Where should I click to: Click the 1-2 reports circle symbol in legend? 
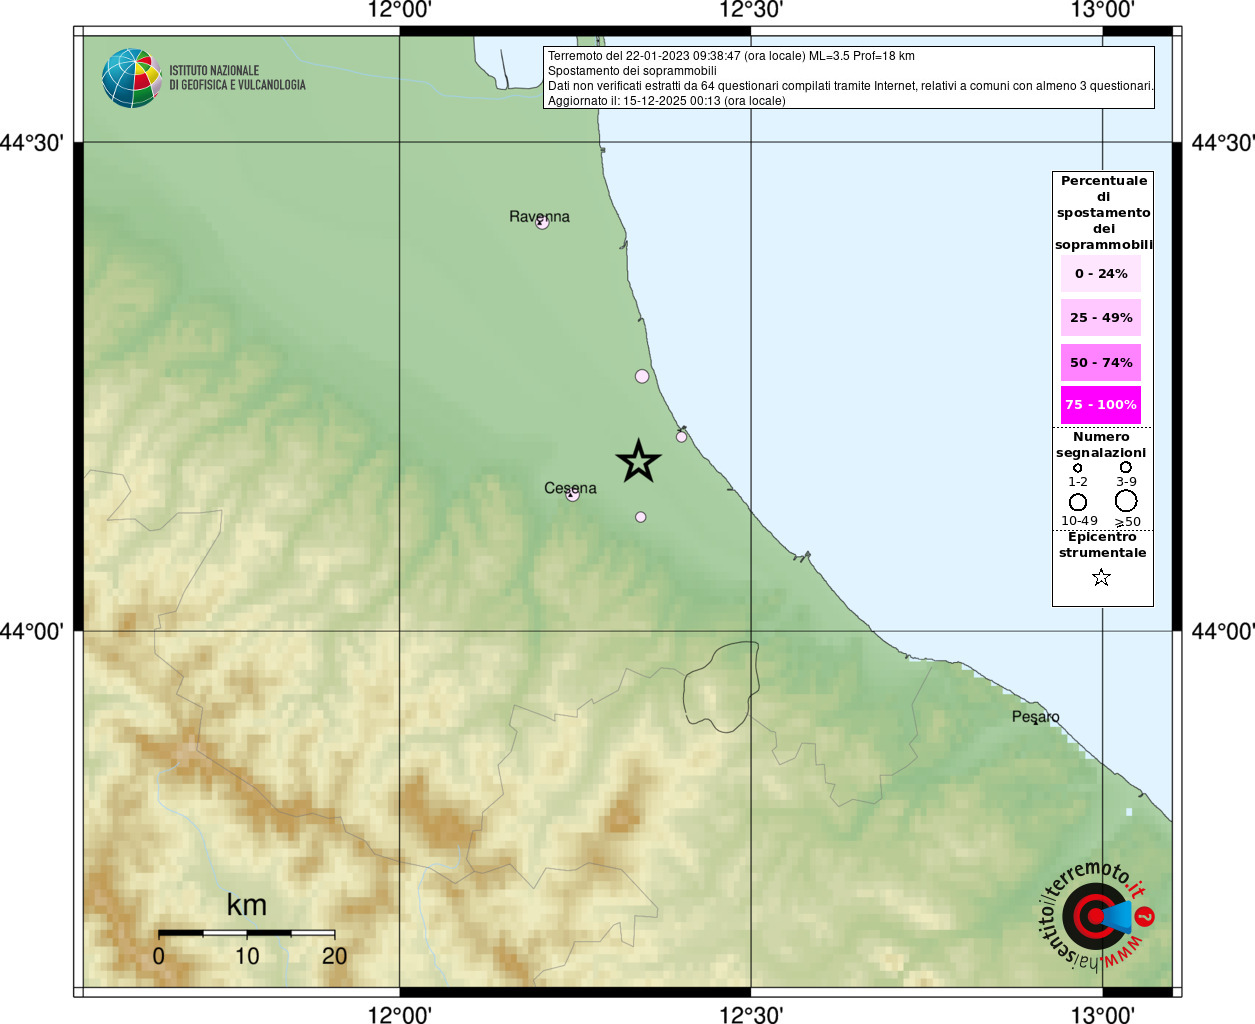point(1077,468)
